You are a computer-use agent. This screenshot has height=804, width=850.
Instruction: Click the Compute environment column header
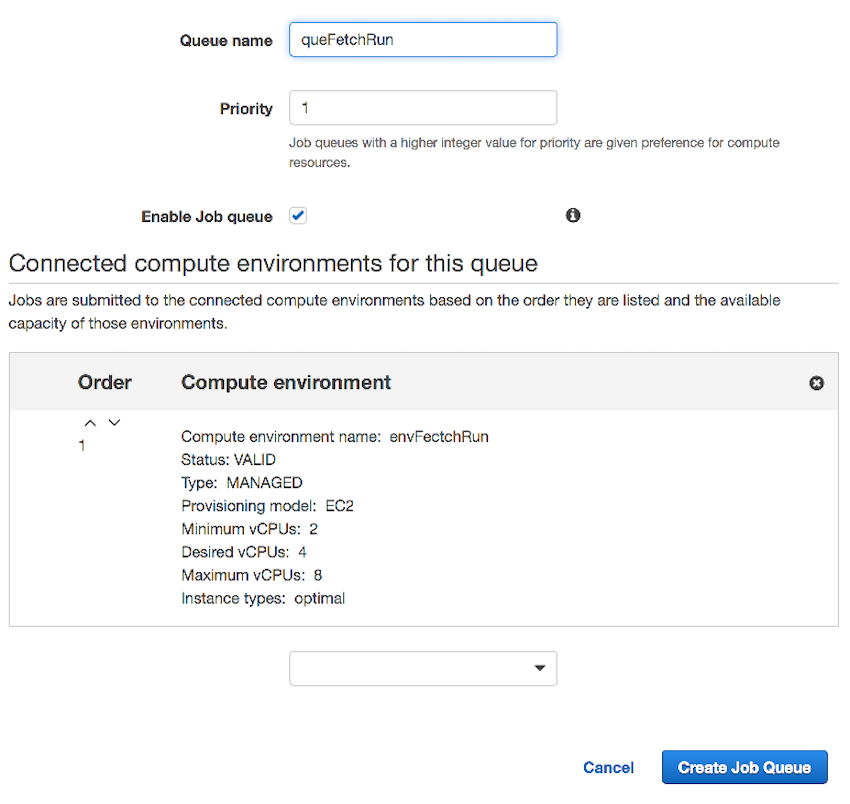click(x=286, y=382)
